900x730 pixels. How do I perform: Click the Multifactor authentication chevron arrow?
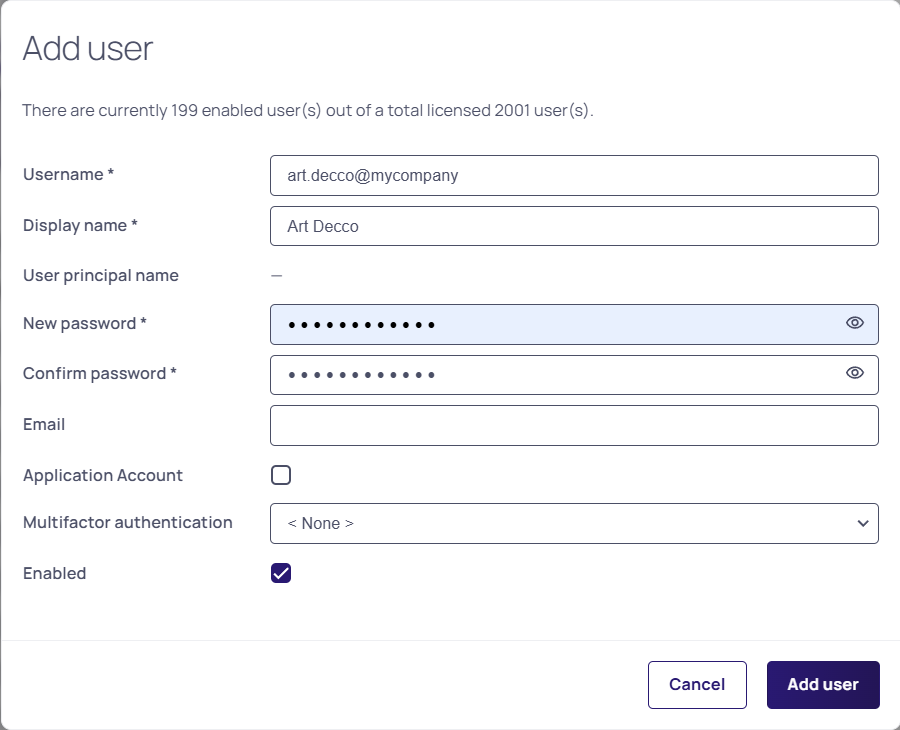pyautogui.click(x=862, y=523)
